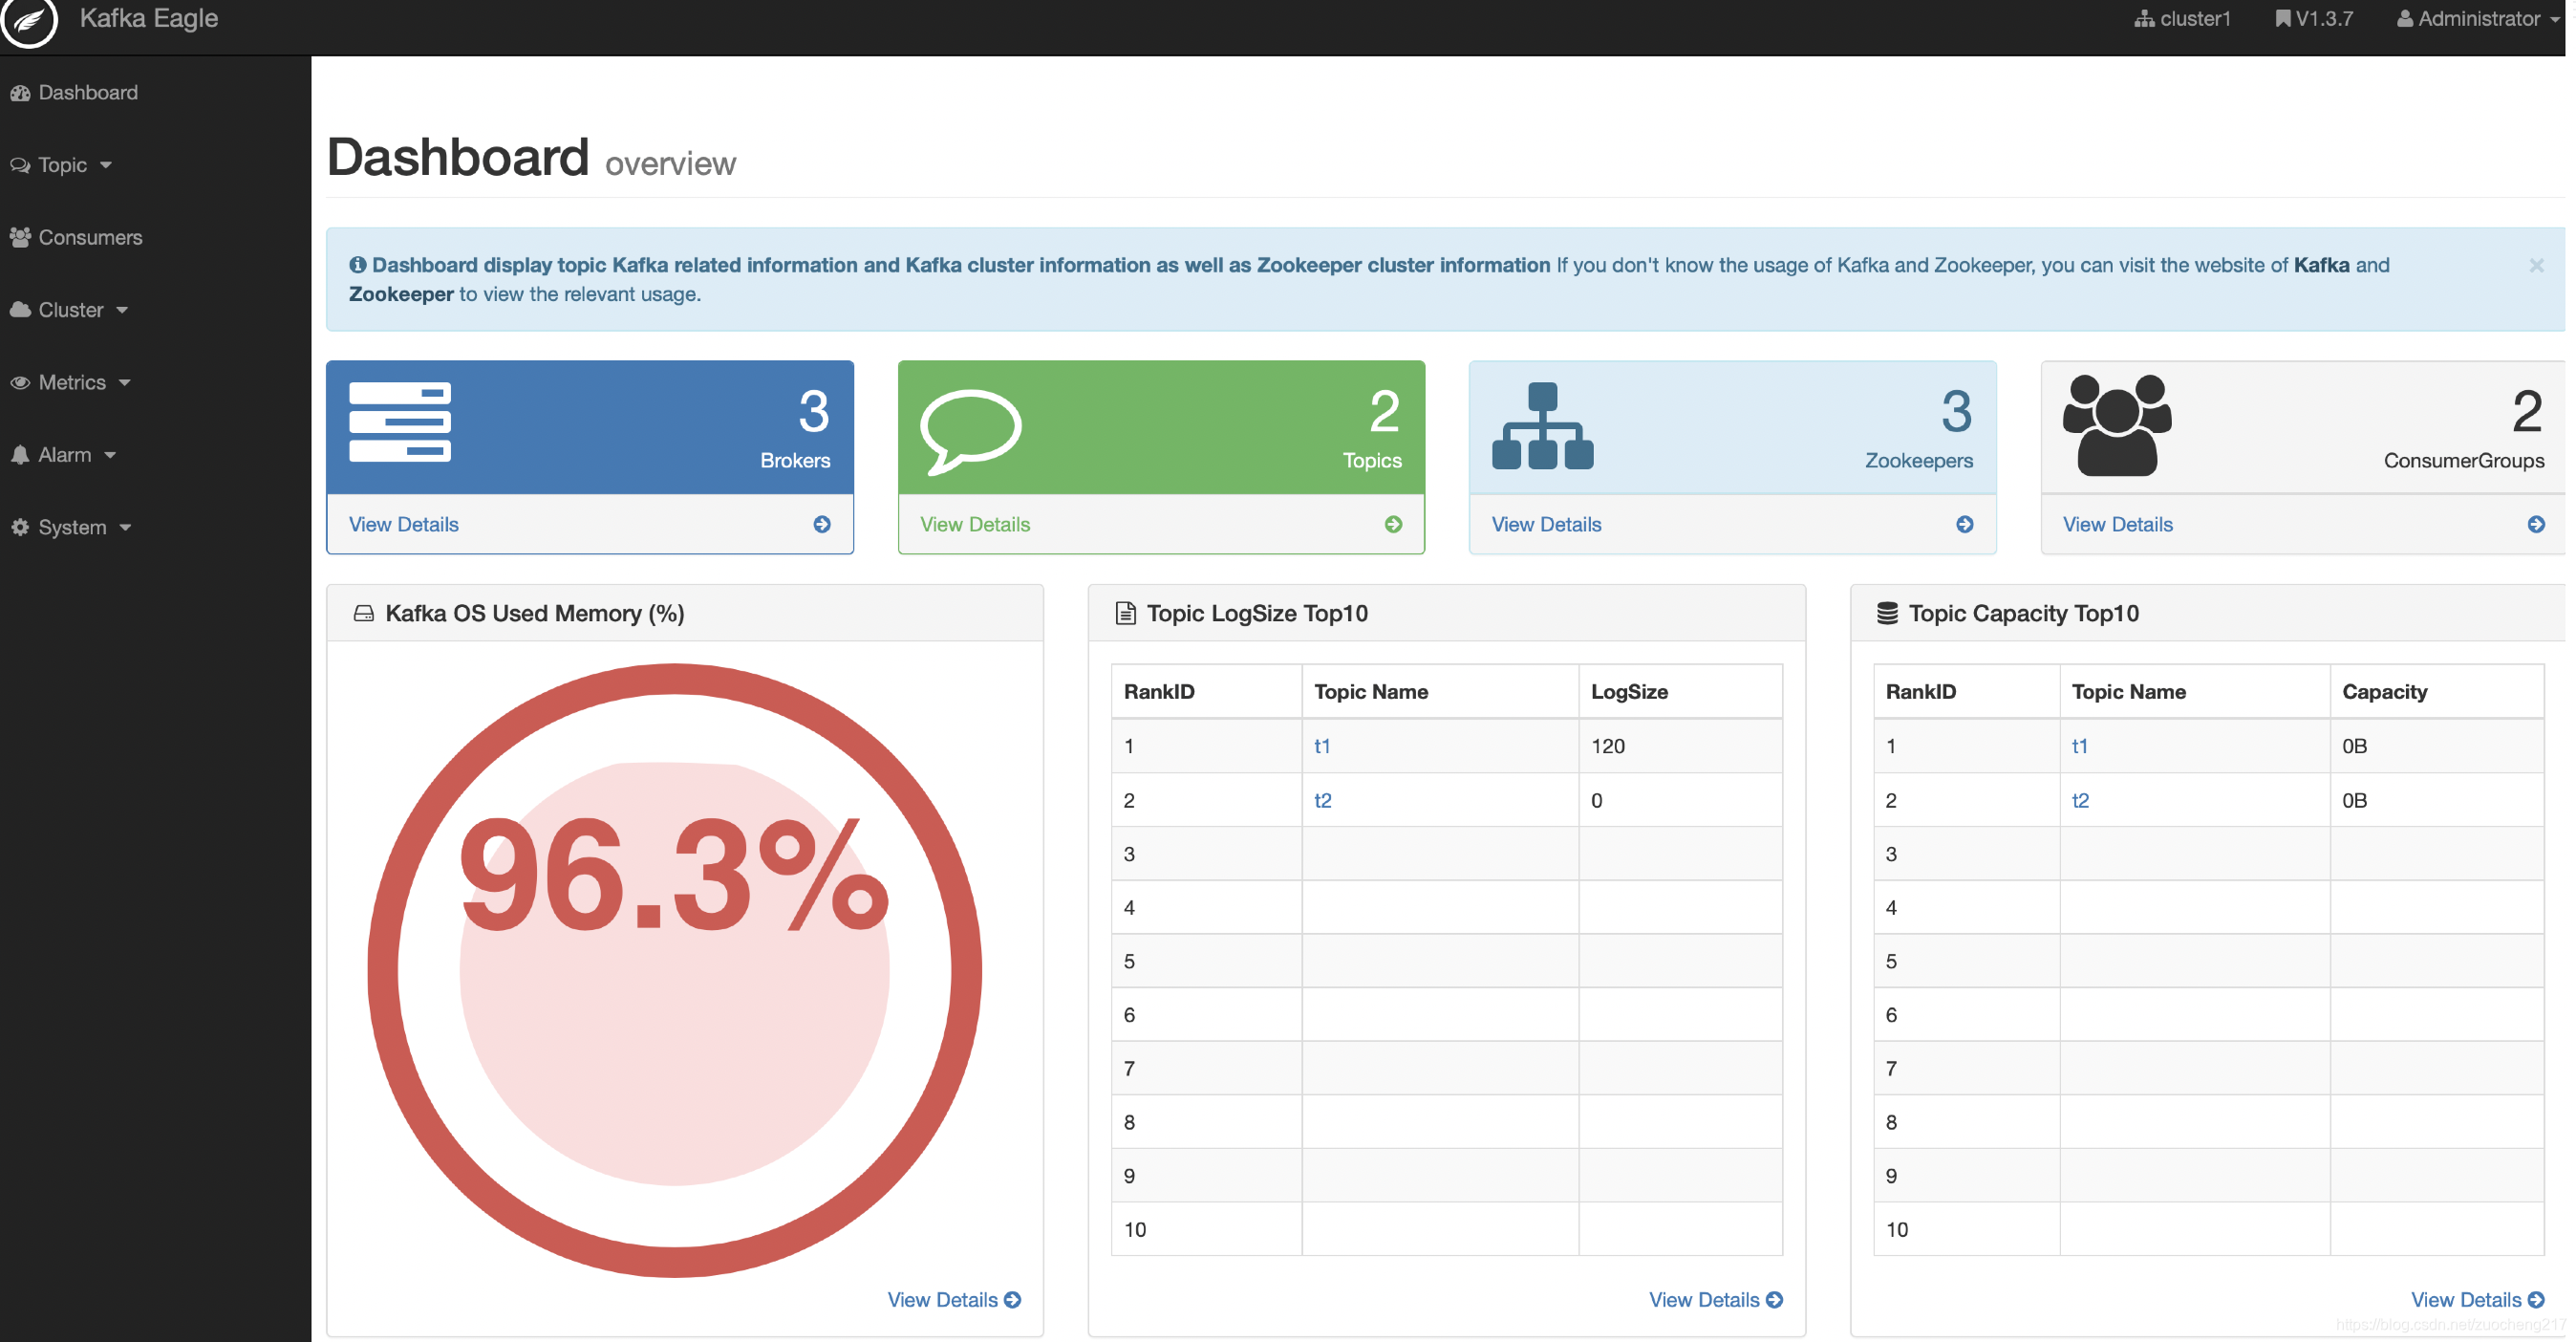This screenshot has width=2576, height=1342.
Task: Expand the Metrics sidebar menu
Action: click(71, 382)
